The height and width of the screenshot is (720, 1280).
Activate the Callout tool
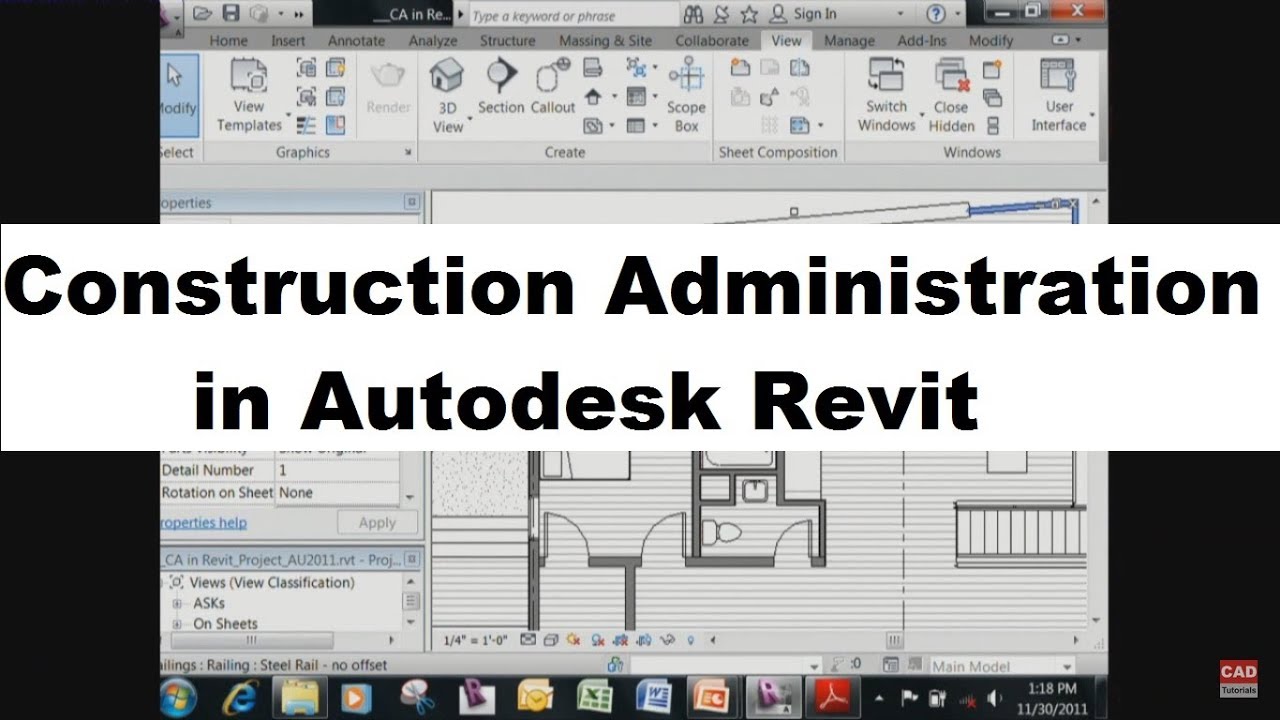click(553, 87)
